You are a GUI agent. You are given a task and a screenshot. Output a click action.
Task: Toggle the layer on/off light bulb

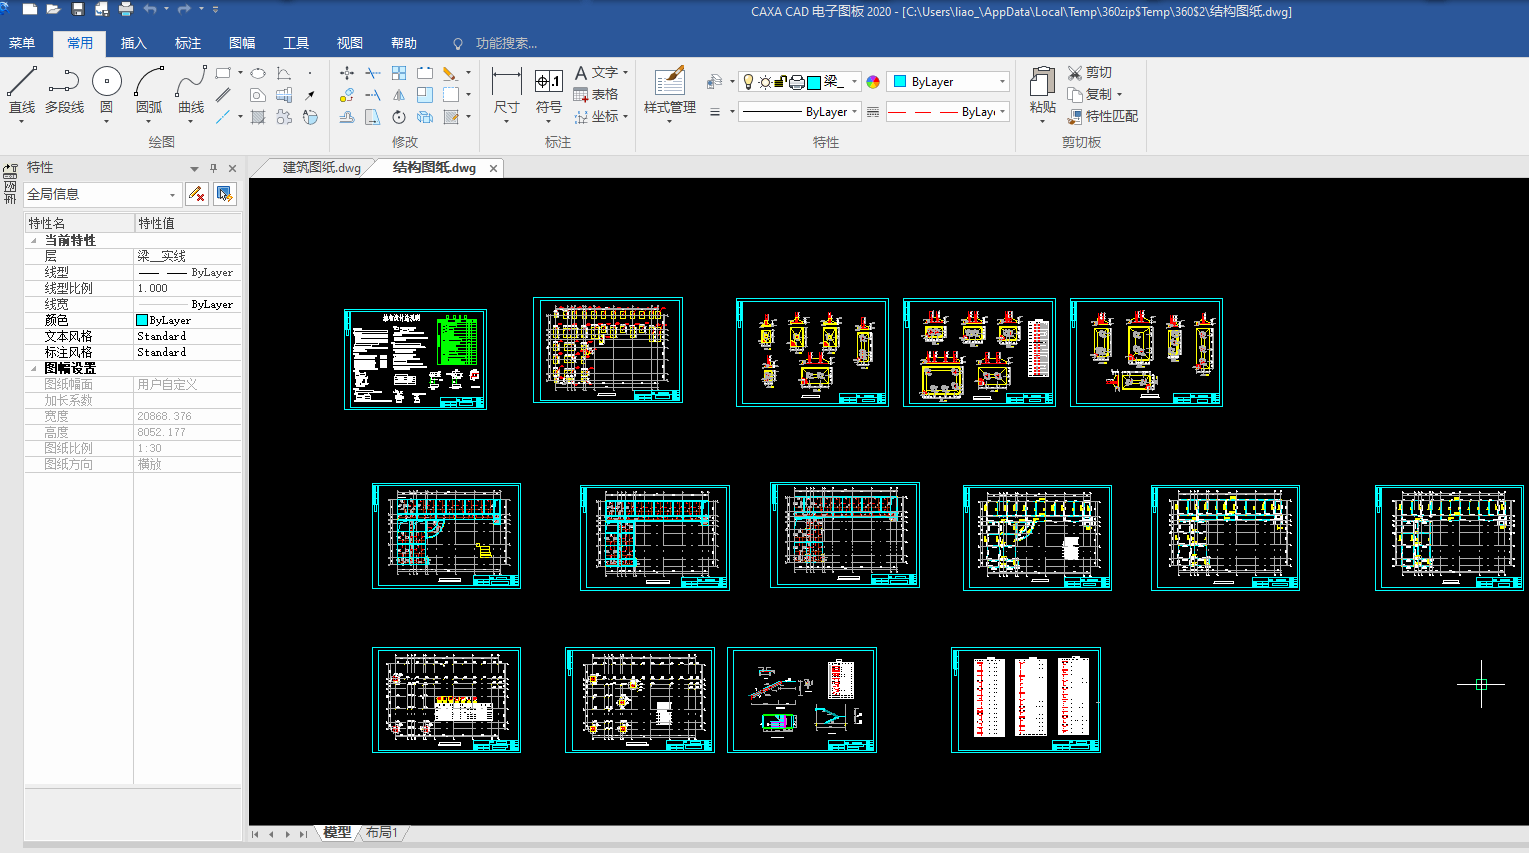[748, 82]
